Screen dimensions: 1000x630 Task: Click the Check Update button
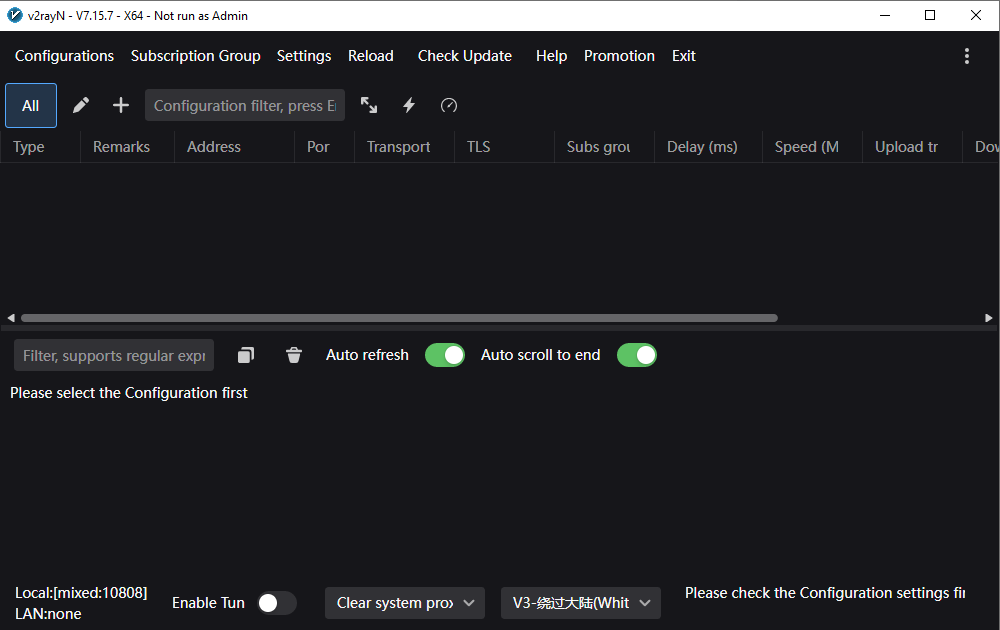tap(464, 56)
